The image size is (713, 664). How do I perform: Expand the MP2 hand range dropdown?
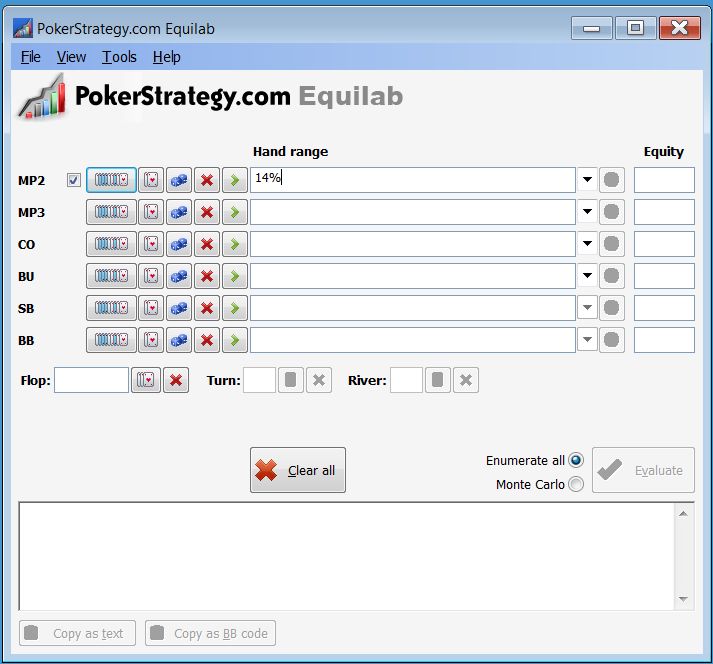coord(587,180)
